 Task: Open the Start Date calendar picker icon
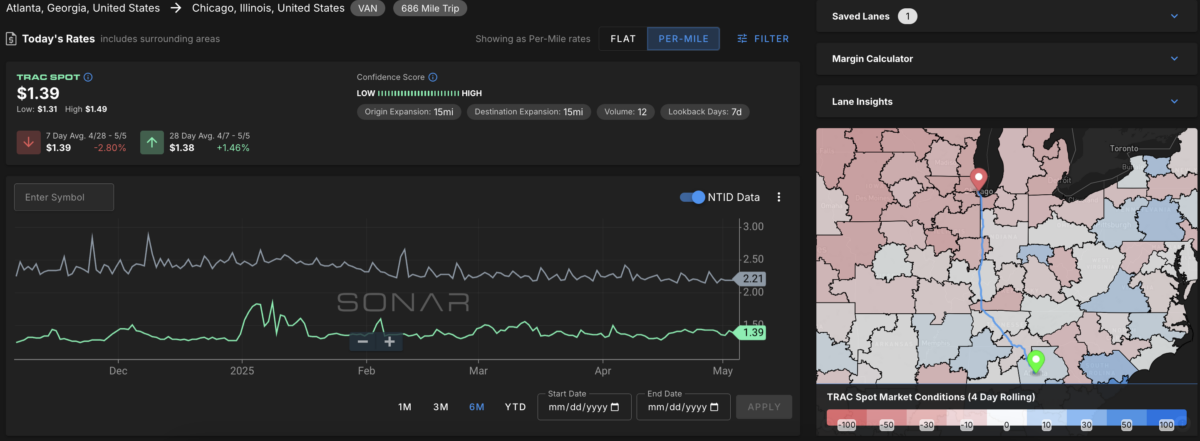[x=615, y=407]
